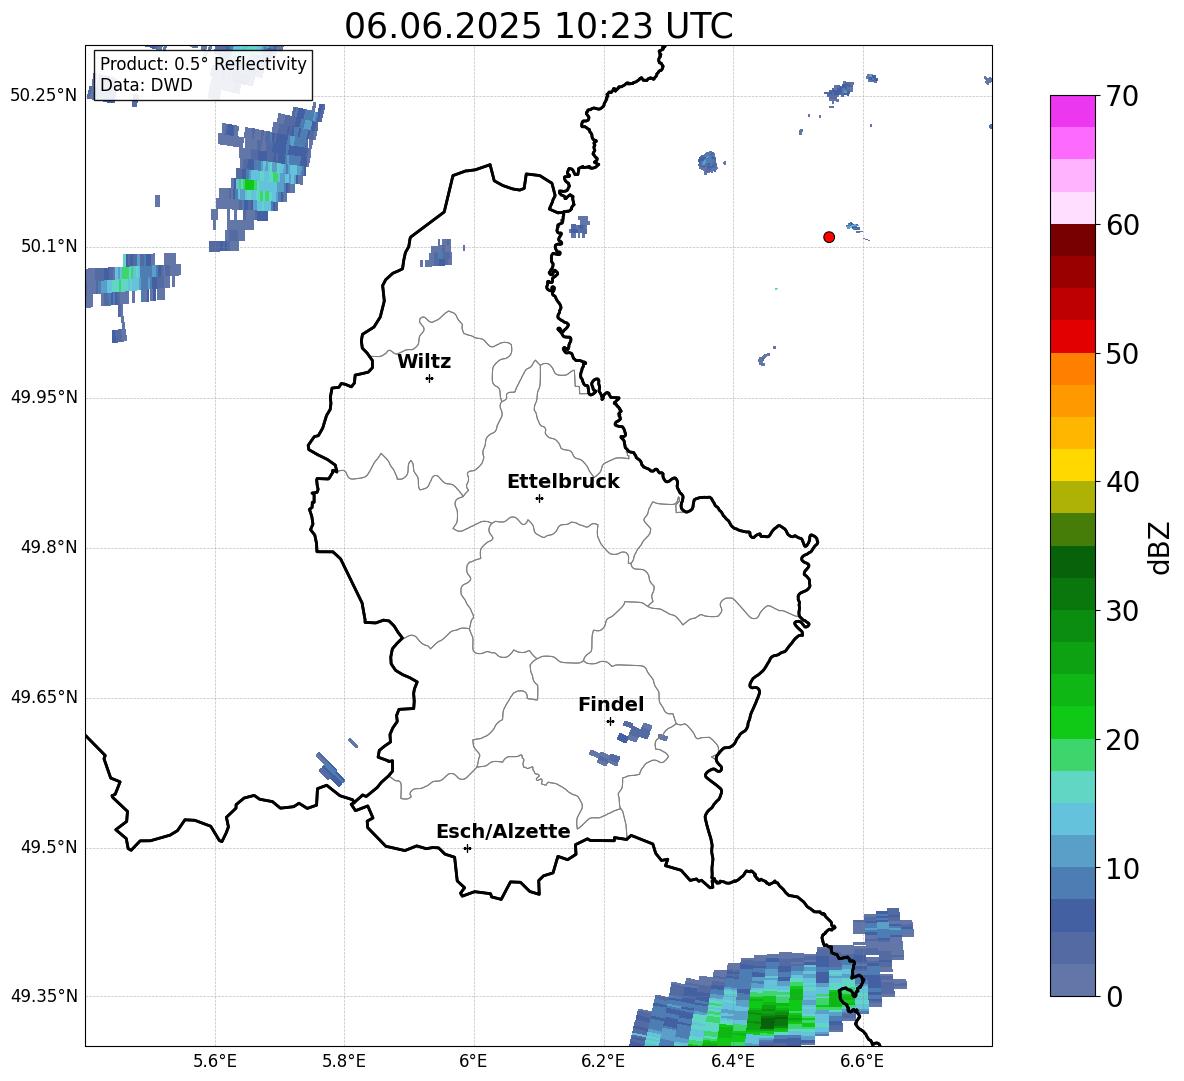The image size is (1184, 1081).
Task: Click the Product: 0.5° Reflectivity text
Action: [x=203, y=64]
